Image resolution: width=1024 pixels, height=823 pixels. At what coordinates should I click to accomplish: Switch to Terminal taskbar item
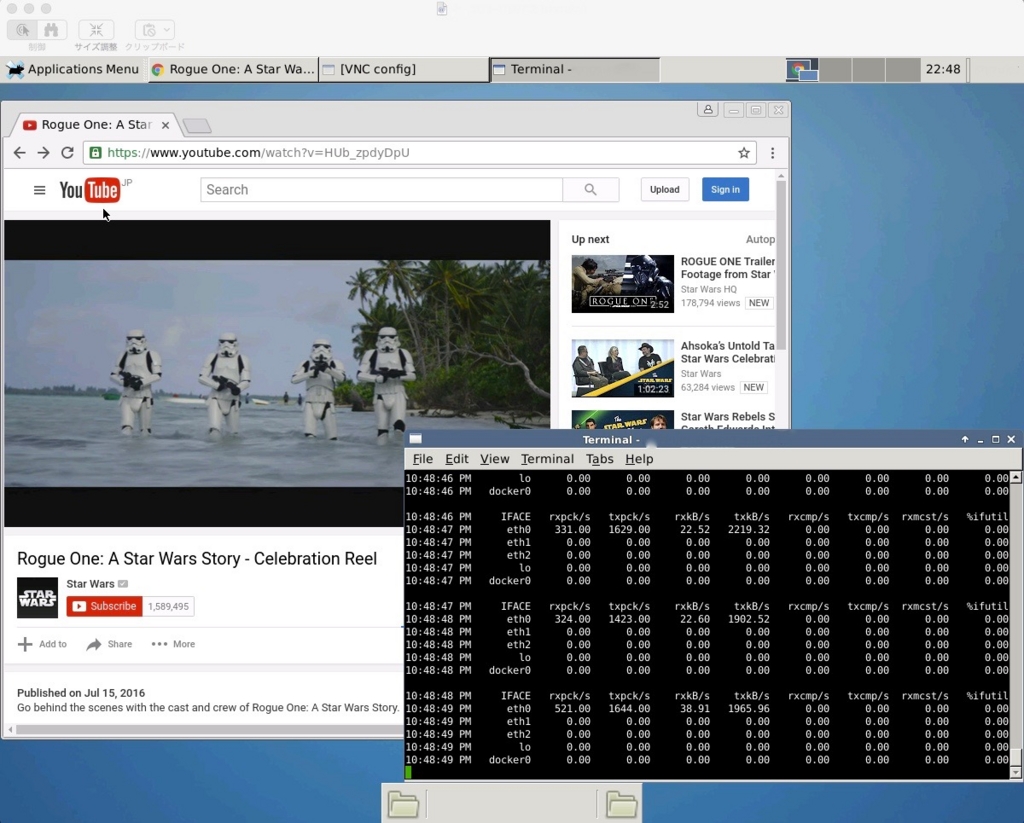click(x=575, y=69)
